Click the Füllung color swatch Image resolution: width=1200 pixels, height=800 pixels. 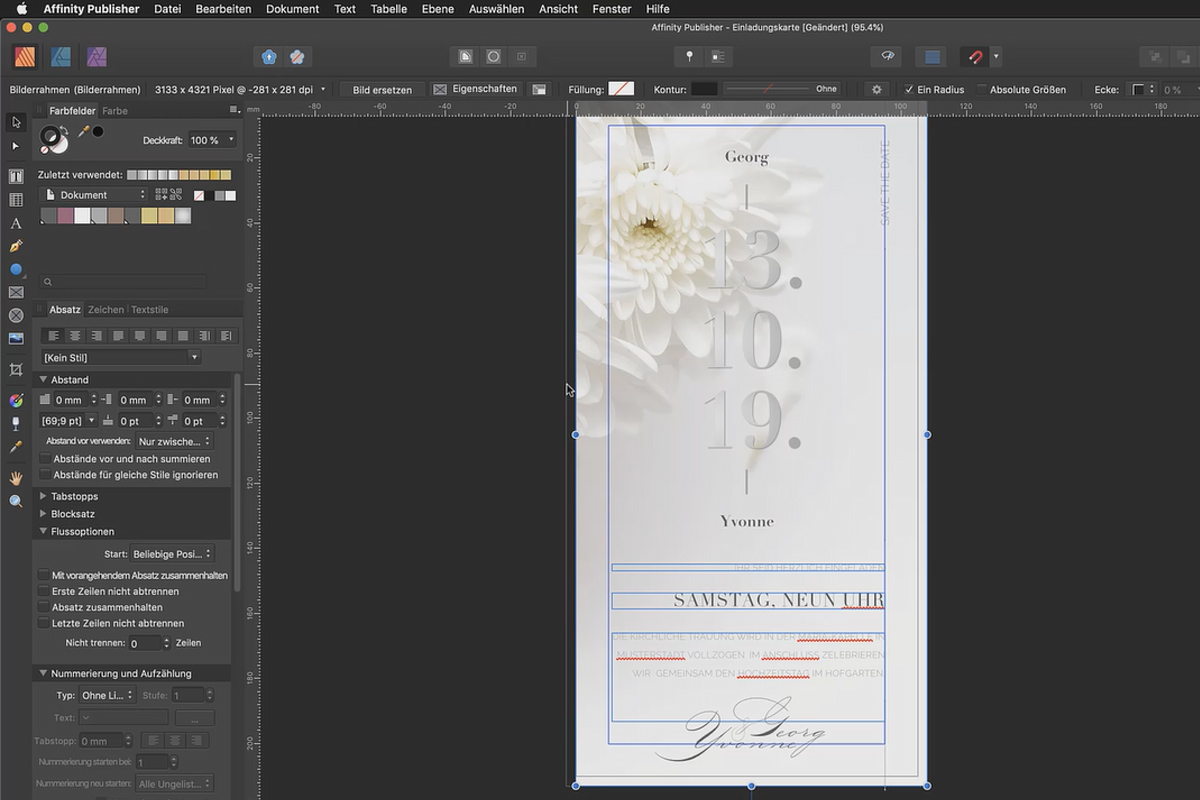pos(621,88)
